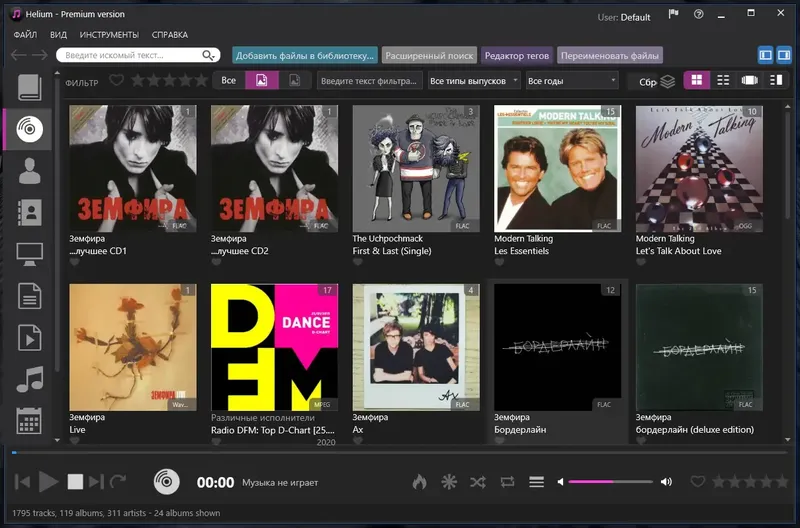
Task: Open the ФАЙЛ menu
Action: [25, 35]
